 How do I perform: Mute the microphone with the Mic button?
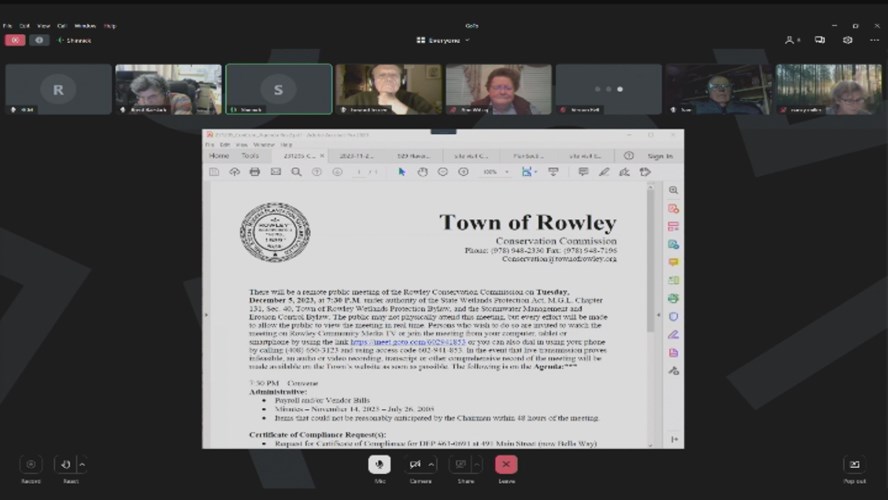point(379,464)
